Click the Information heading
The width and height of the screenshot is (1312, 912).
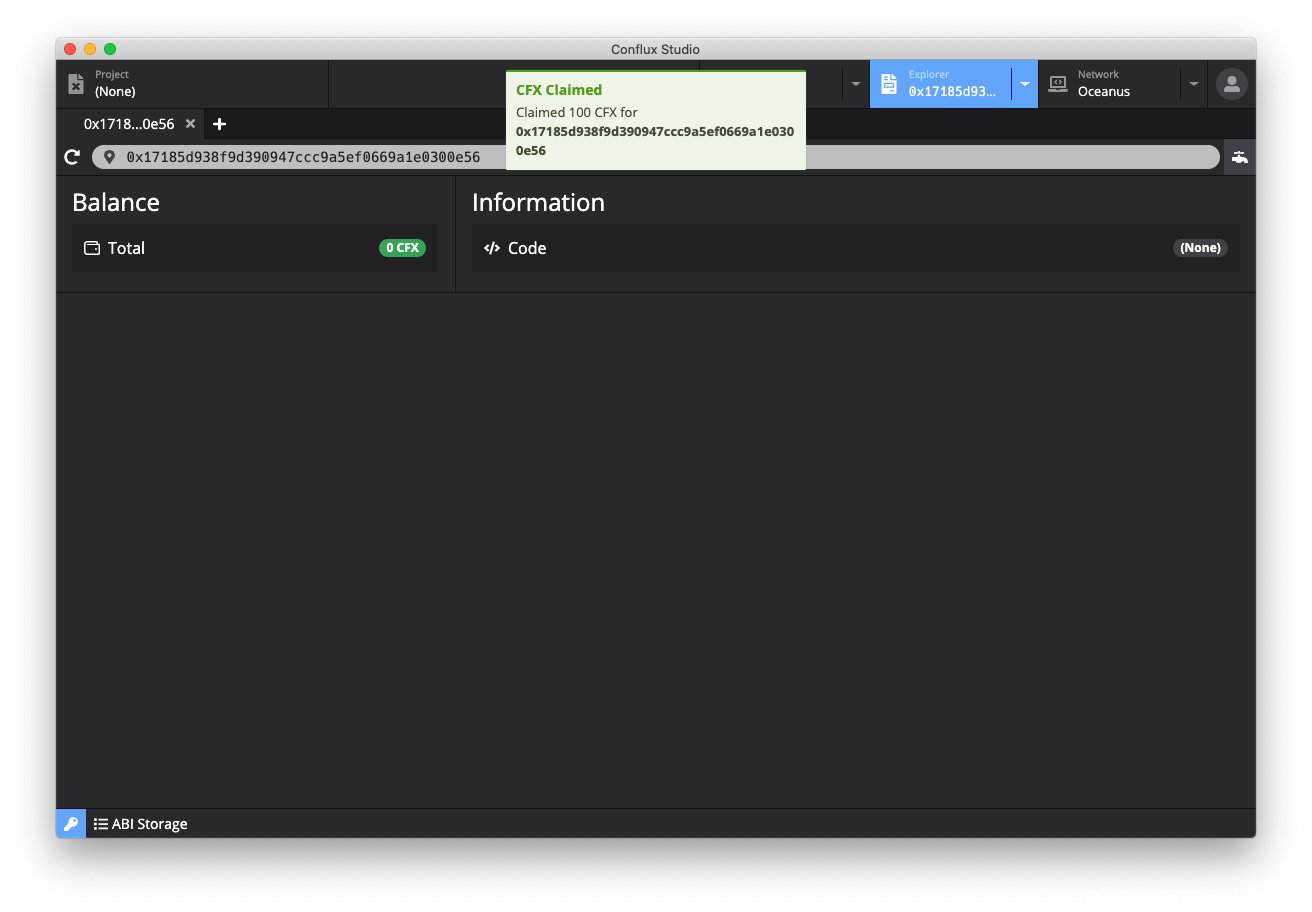(538, 202)
